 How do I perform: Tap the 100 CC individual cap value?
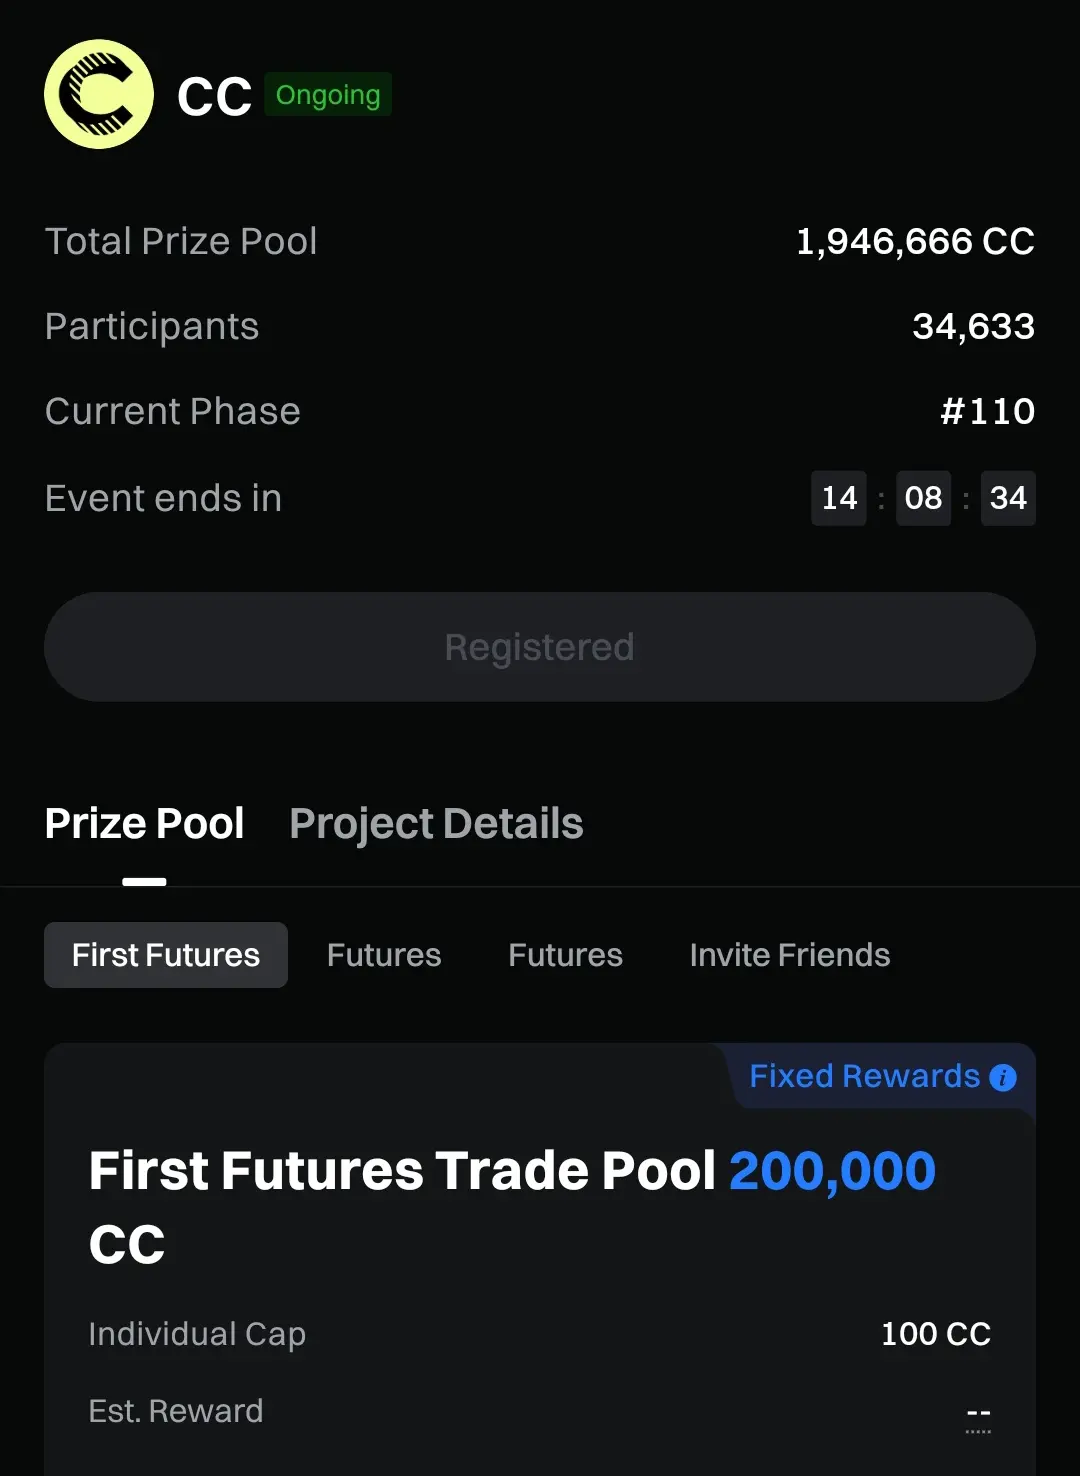pyautogui.click(x=935, y=1334)
